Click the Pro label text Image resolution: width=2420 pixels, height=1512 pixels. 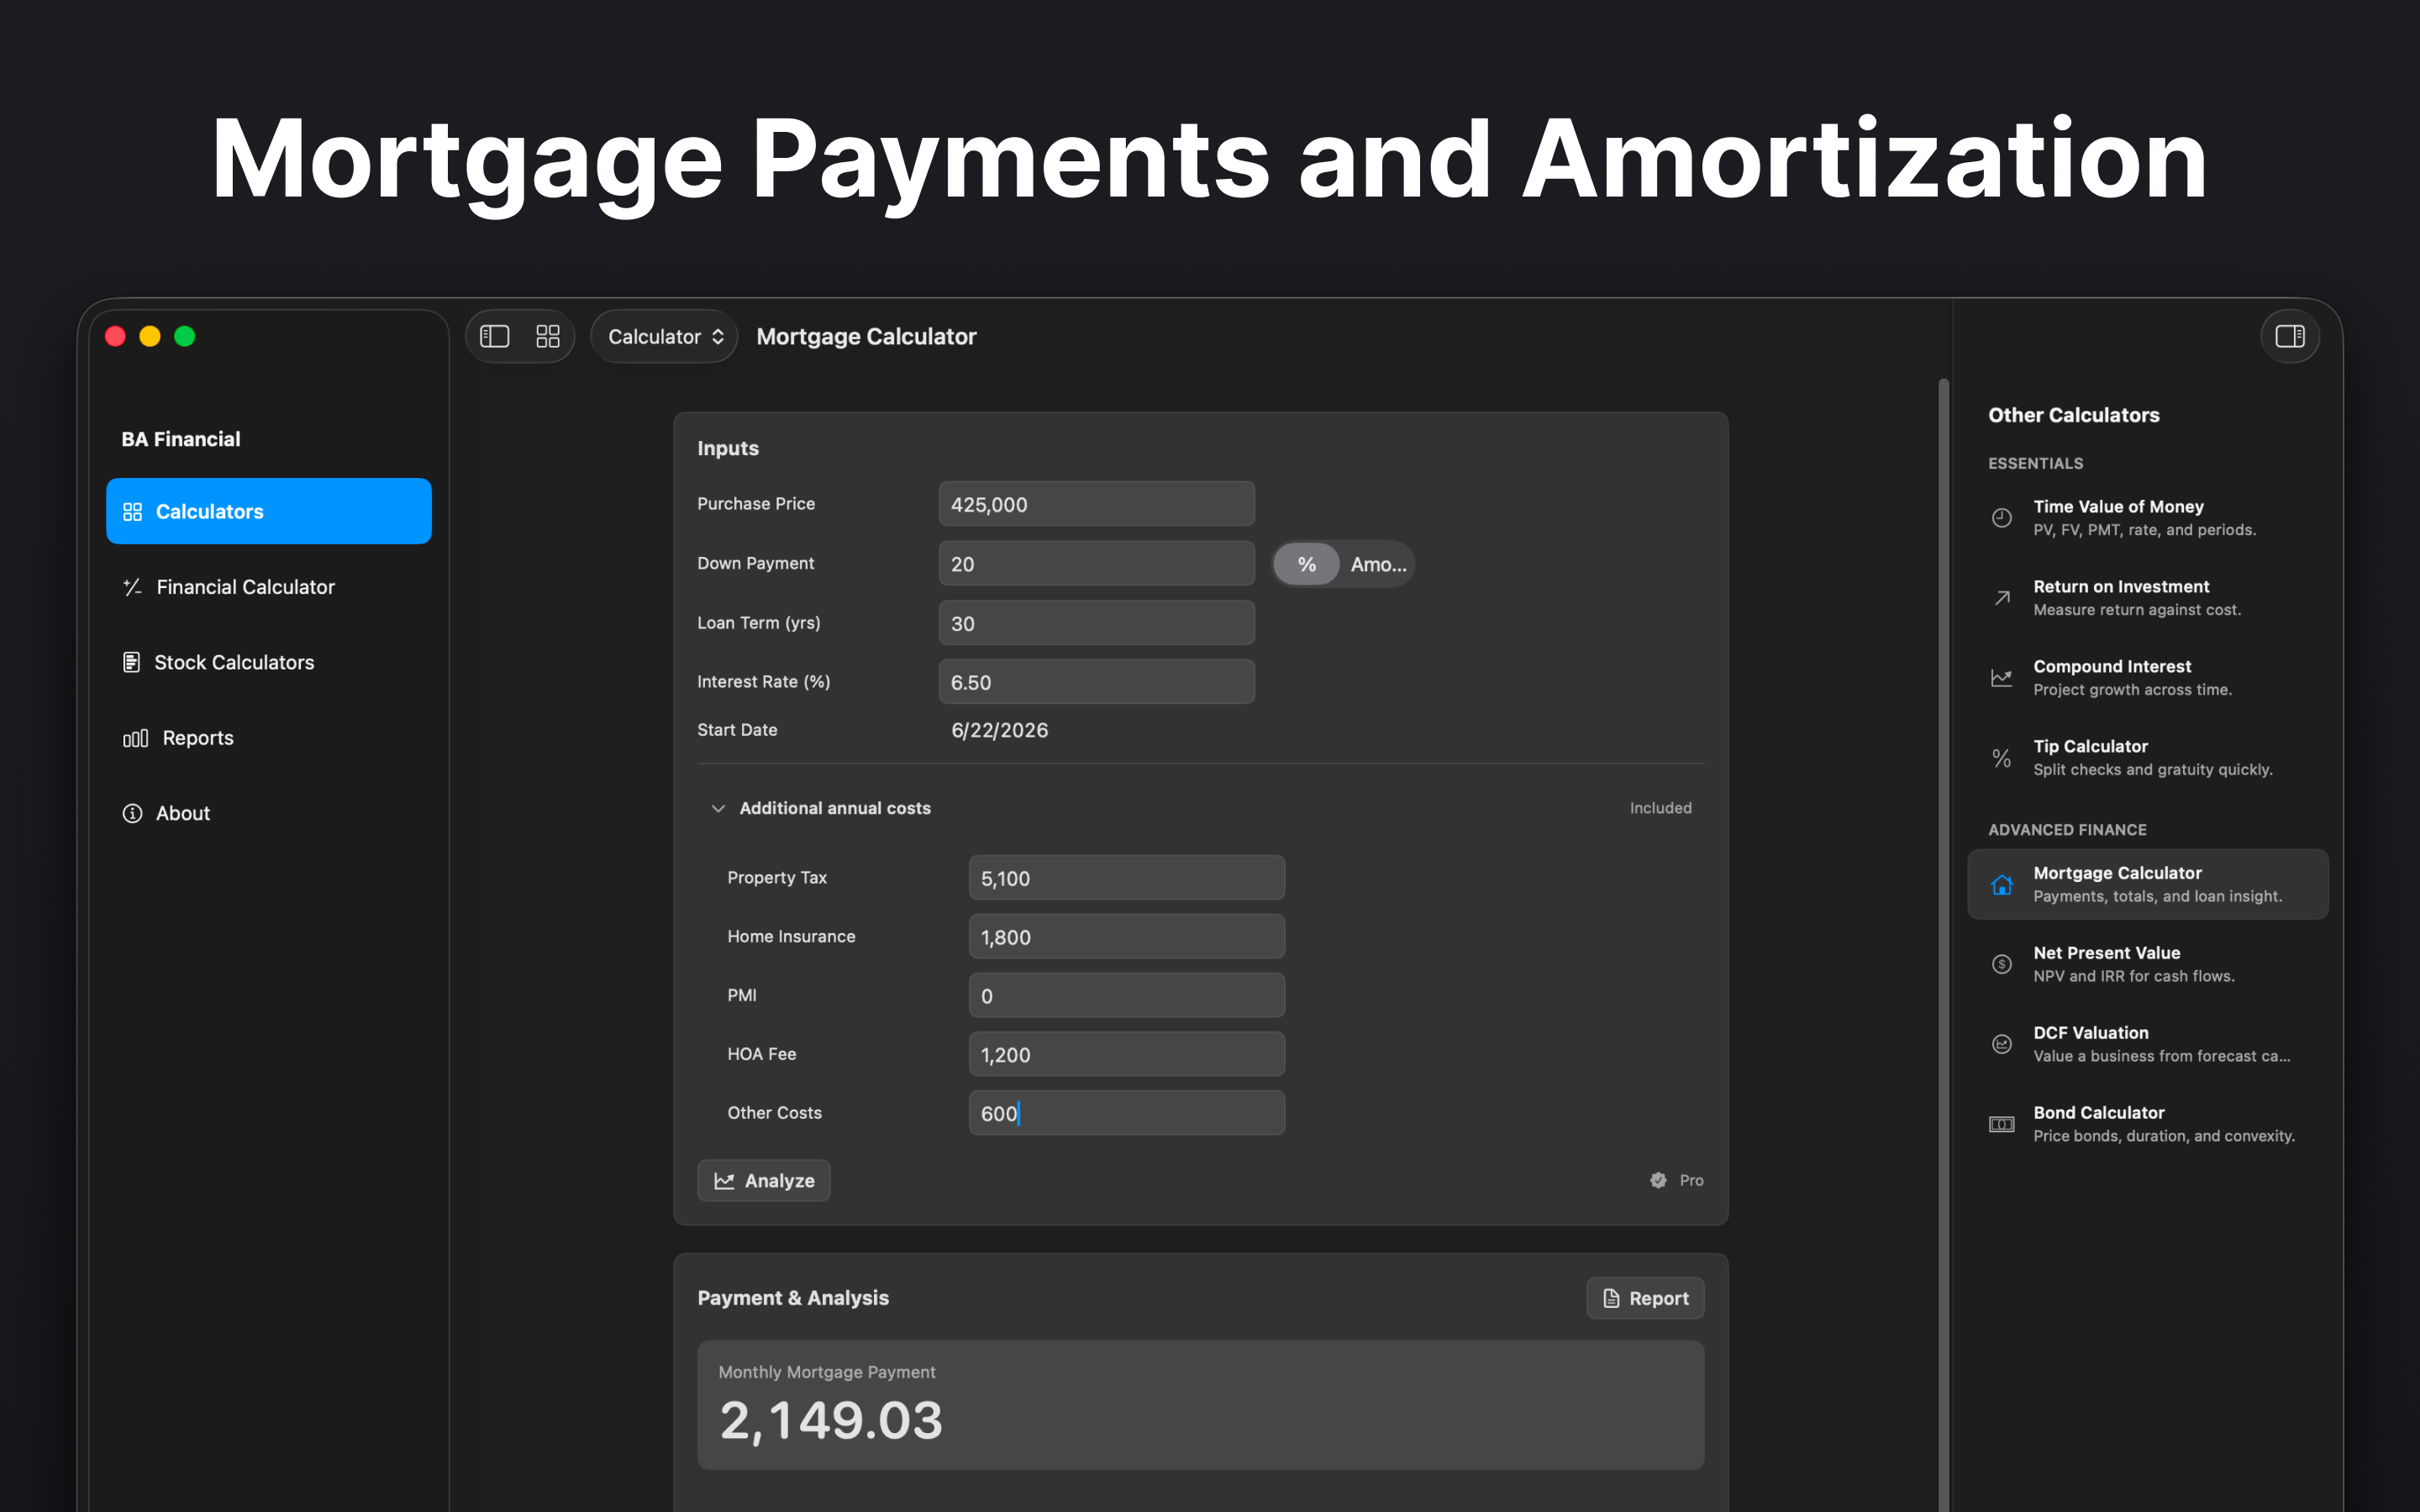point(1691,1181)
